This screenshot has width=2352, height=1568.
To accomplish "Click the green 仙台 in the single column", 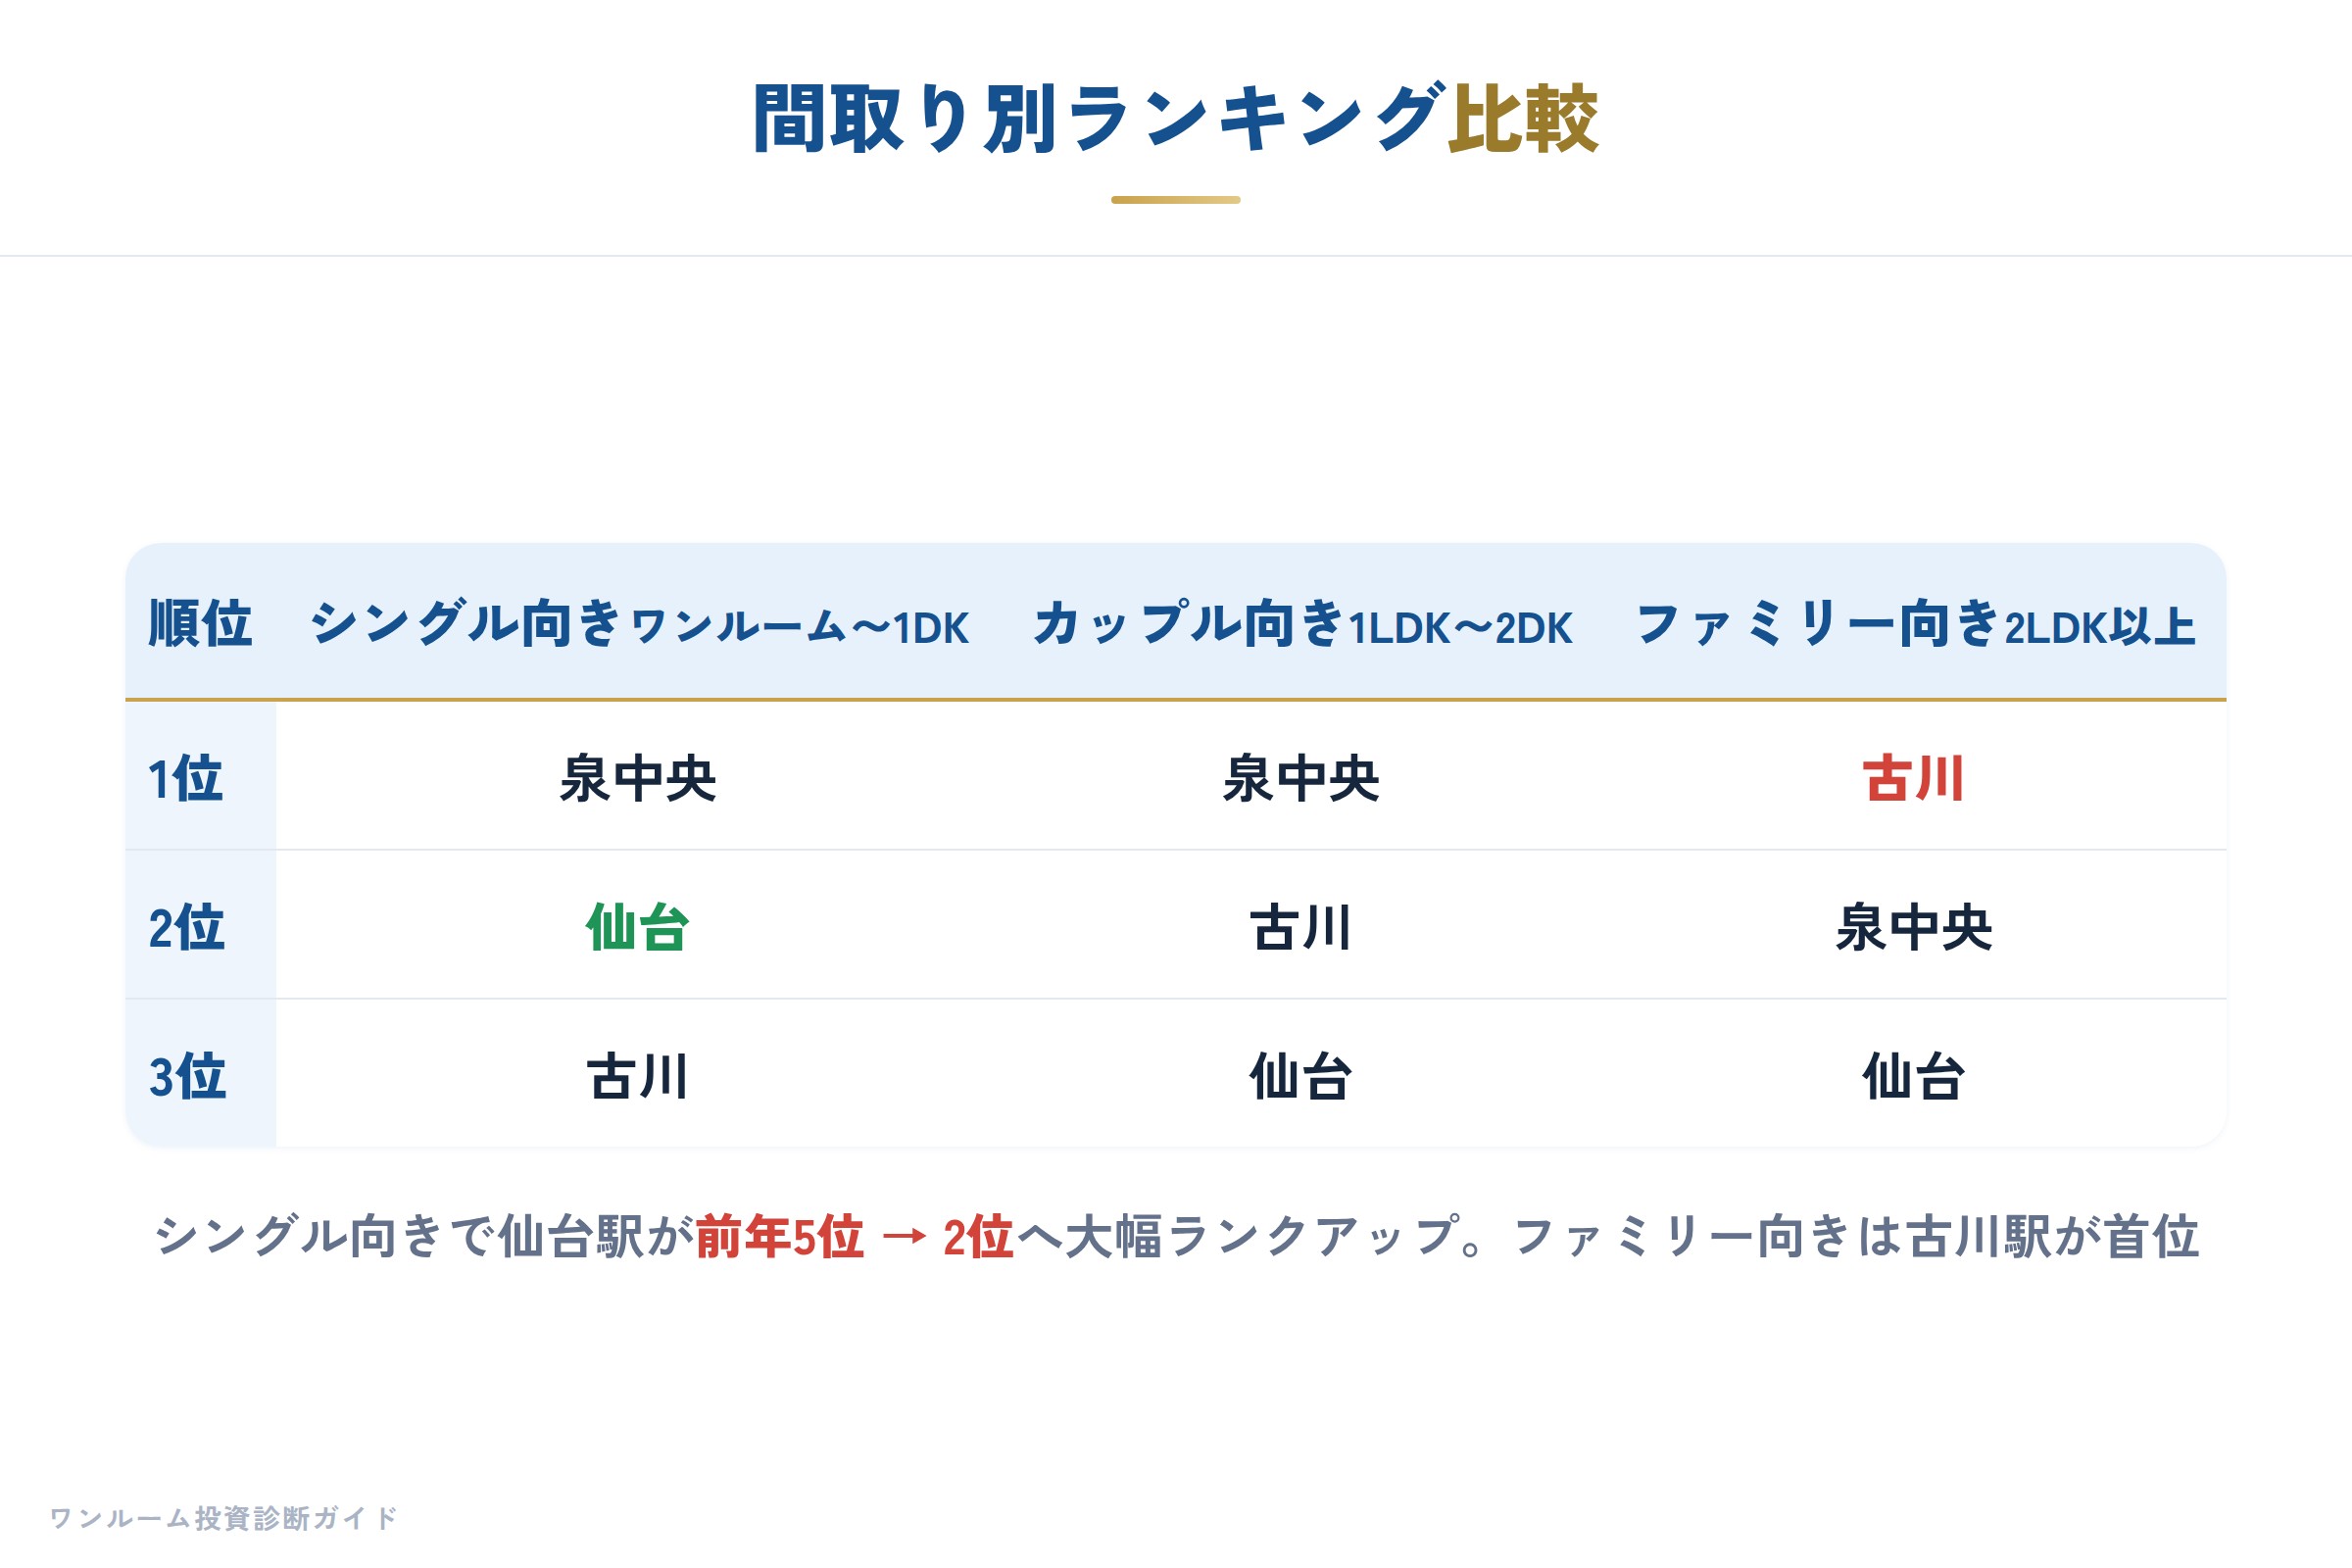I will [x=637, y=927].
